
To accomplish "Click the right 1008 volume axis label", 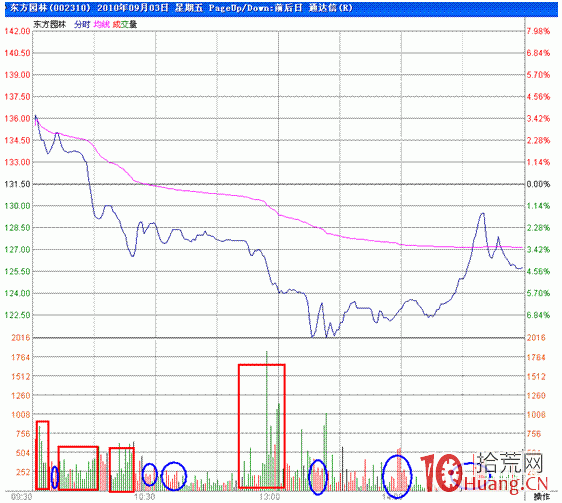I will pyautogui.click(x=536, y=415).
